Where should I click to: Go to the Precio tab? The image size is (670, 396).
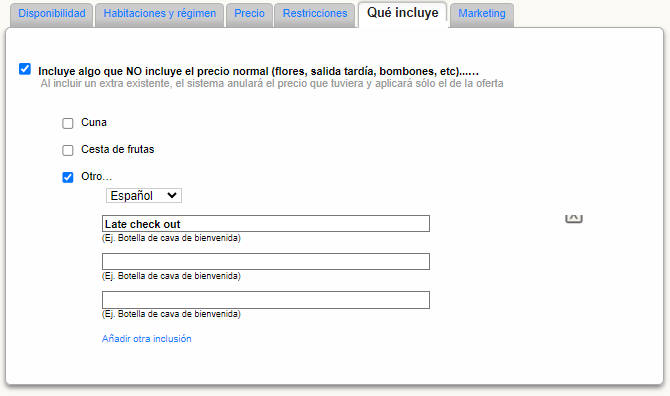pos(249,14)
